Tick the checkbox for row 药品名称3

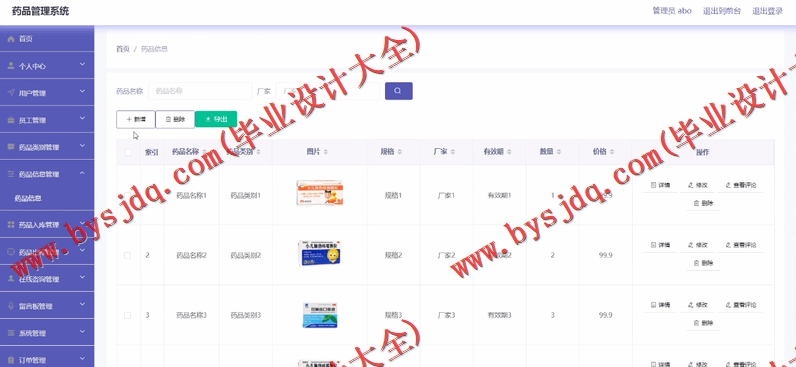[127, 315]
